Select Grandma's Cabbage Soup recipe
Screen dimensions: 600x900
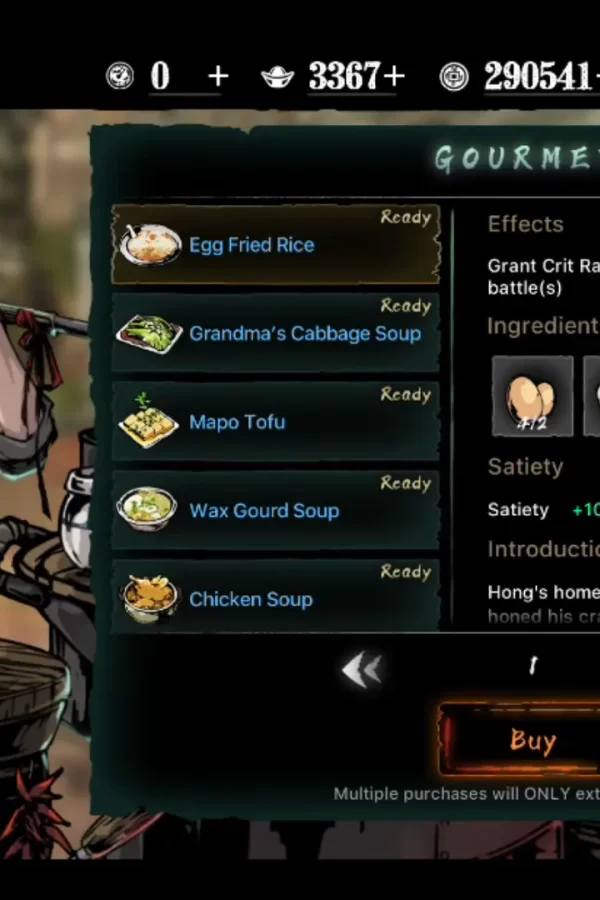point(276,333)
